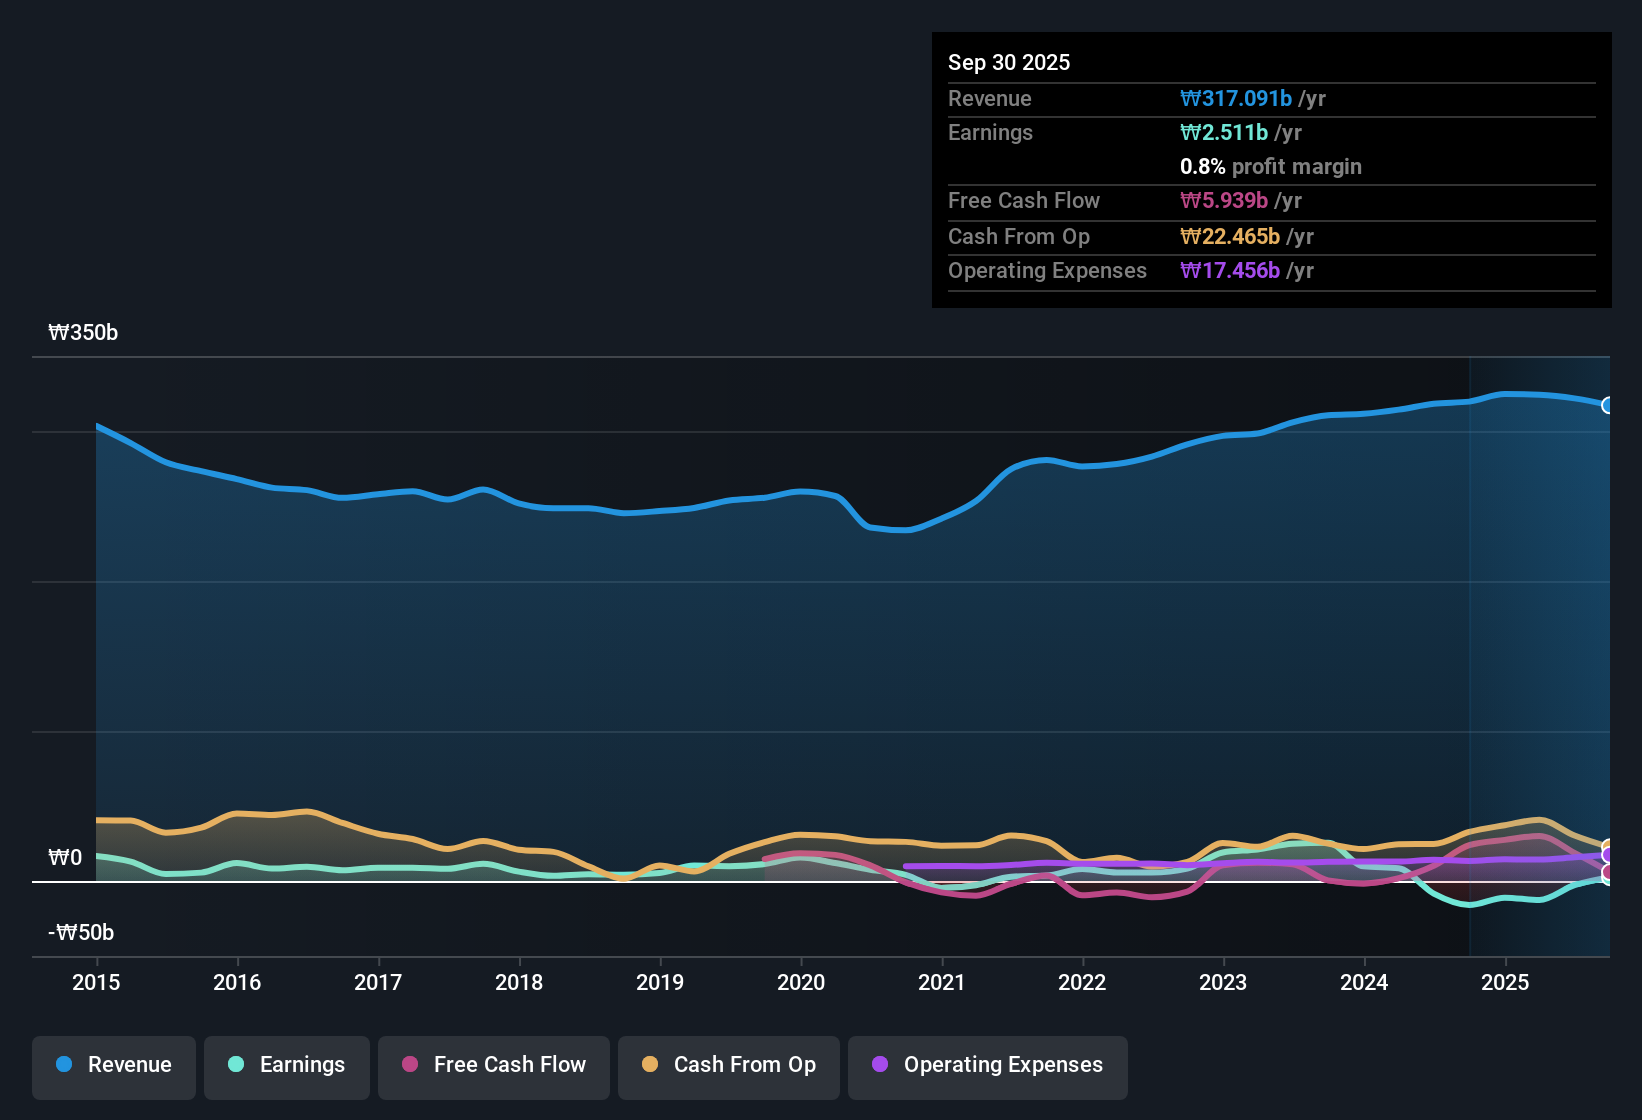Toggle the Earnings series visibility
1642x1120 pixels.
(x=286, y=1065)
